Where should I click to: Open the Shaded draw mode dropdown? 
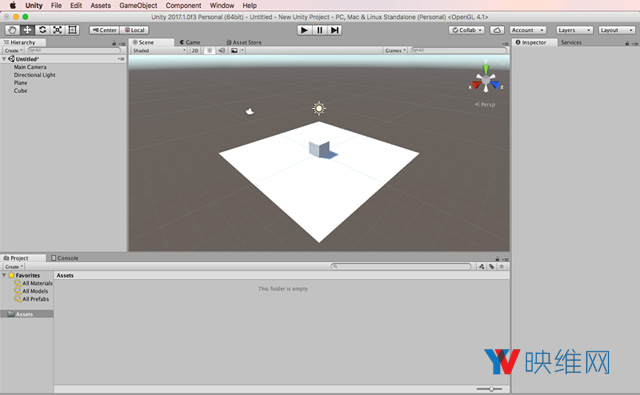tap(159, 51)
